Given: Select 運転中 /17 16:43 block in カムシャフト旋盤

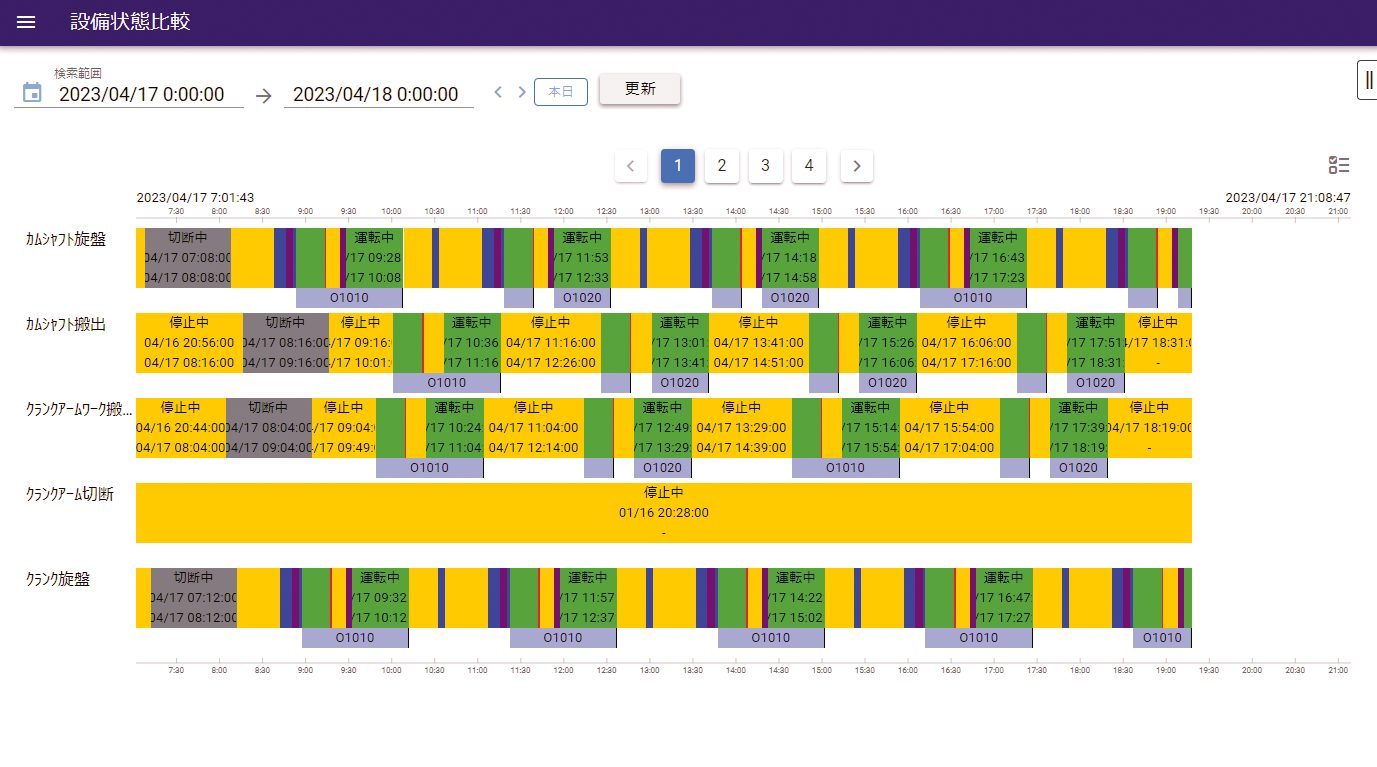Looking at the screenshot, I should point(998,258).
